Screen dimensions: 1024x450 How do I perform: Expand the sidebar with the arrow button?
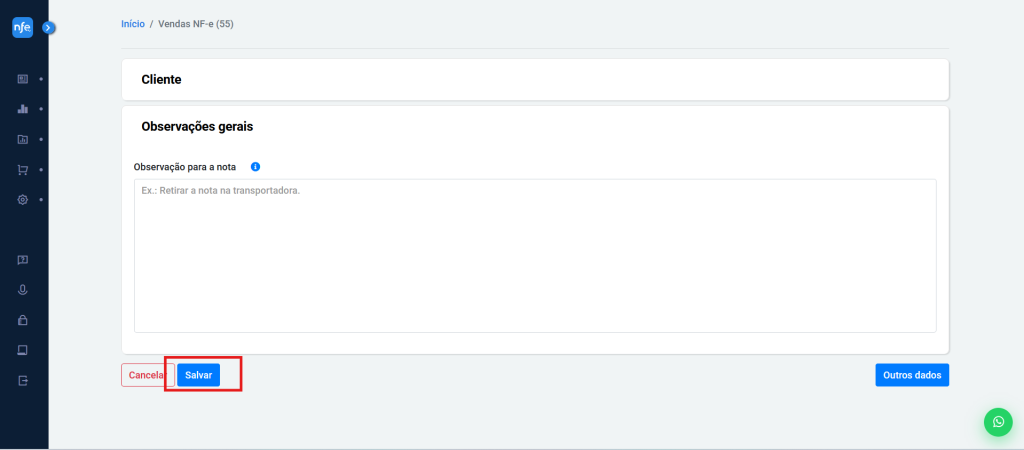point(48,28)
